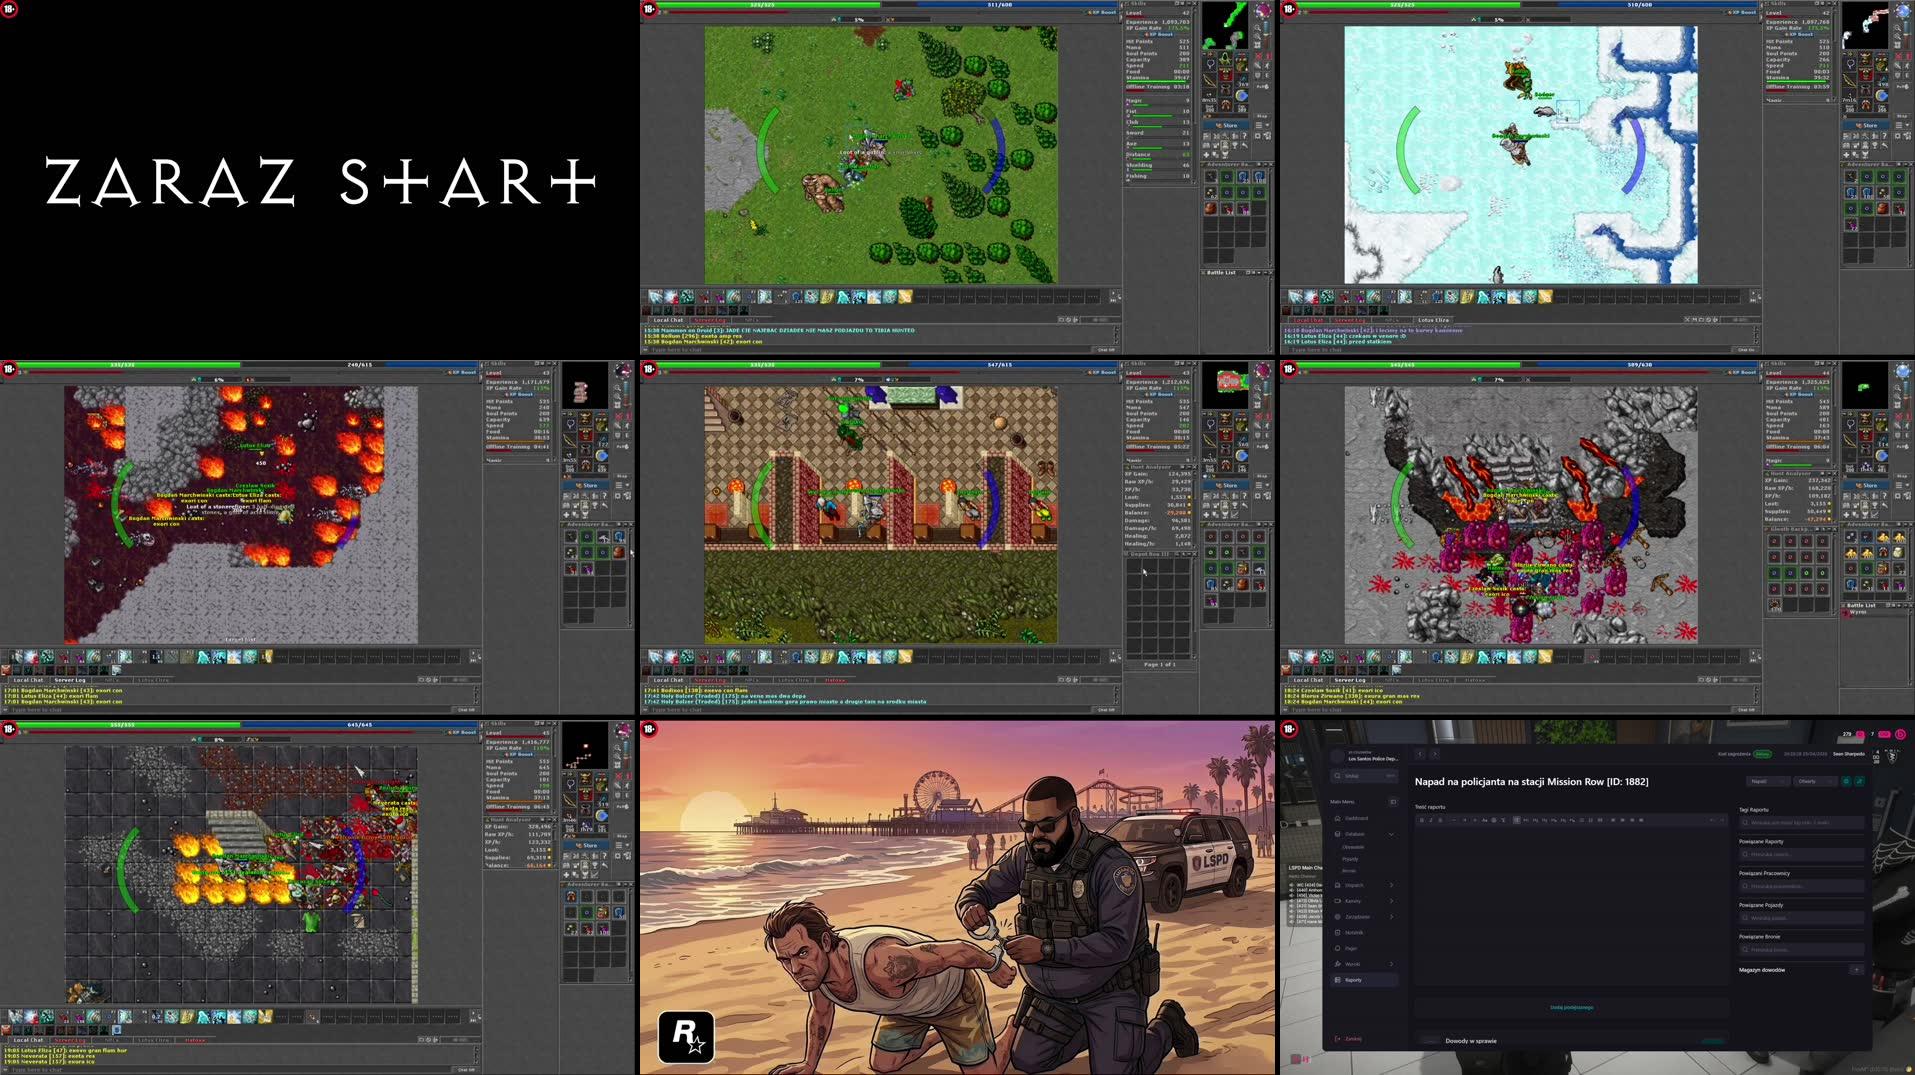Open Obywatele under Database in LSPD sidebar
Screen dimensions: 1915x1075
pos(1353,847)
